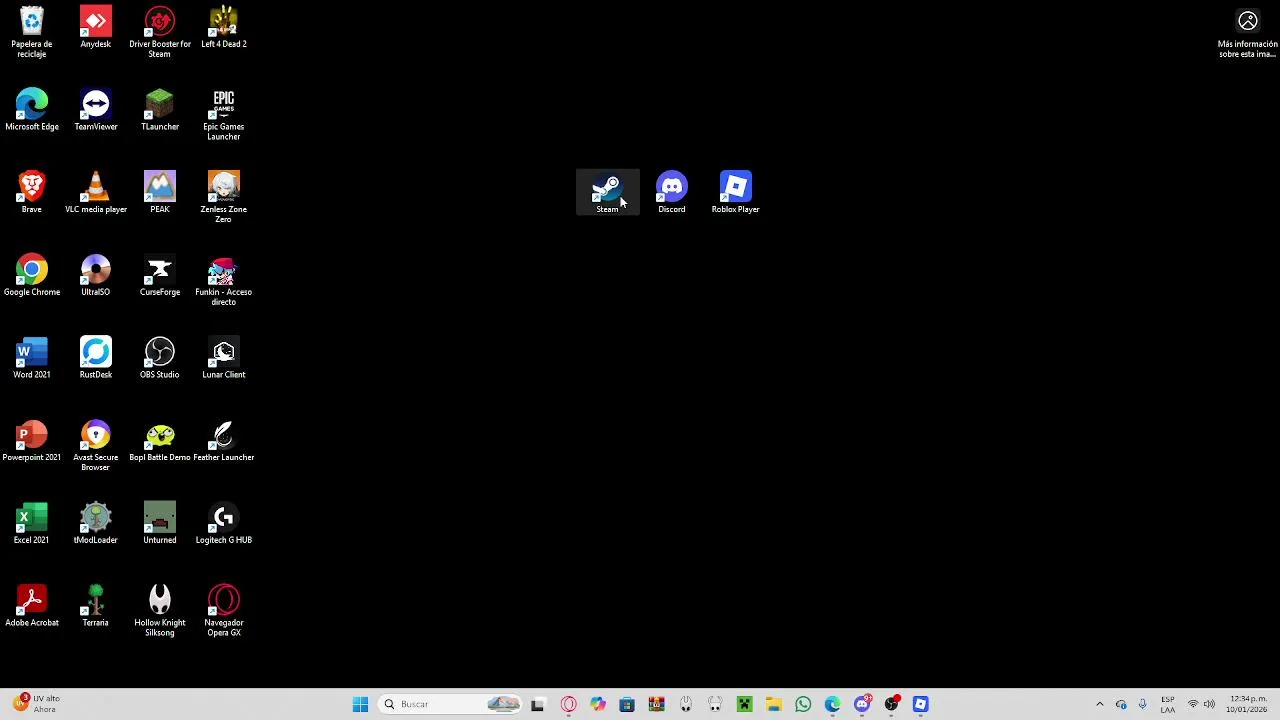The image size is (1280, 720).
Task: Open the clock and date 12:34 p.m.
Action: coord(1248,704)
